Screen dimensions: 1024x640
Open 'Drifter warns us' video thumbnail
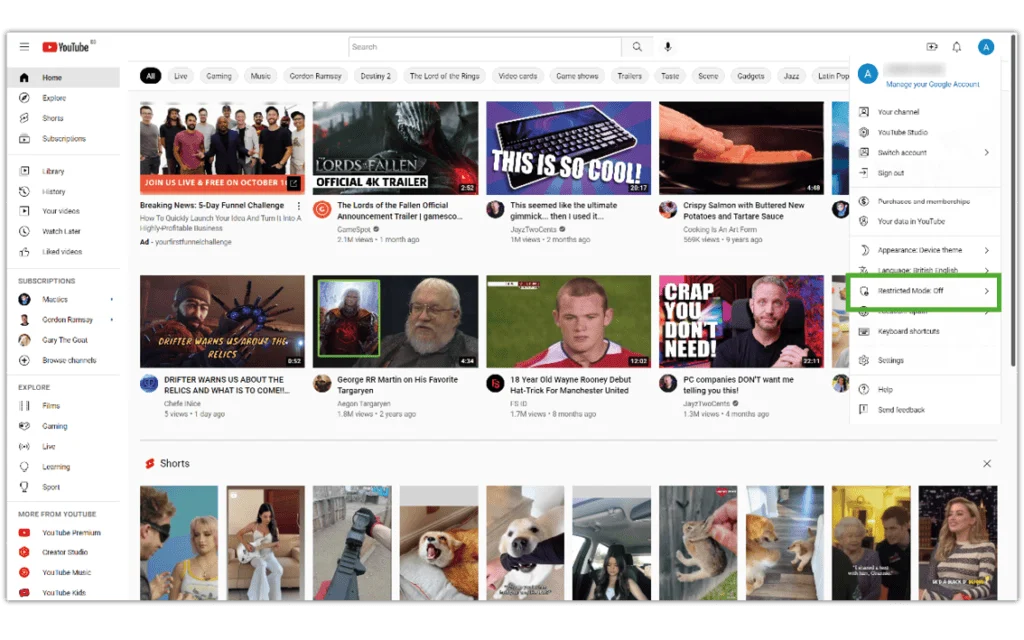222,321
